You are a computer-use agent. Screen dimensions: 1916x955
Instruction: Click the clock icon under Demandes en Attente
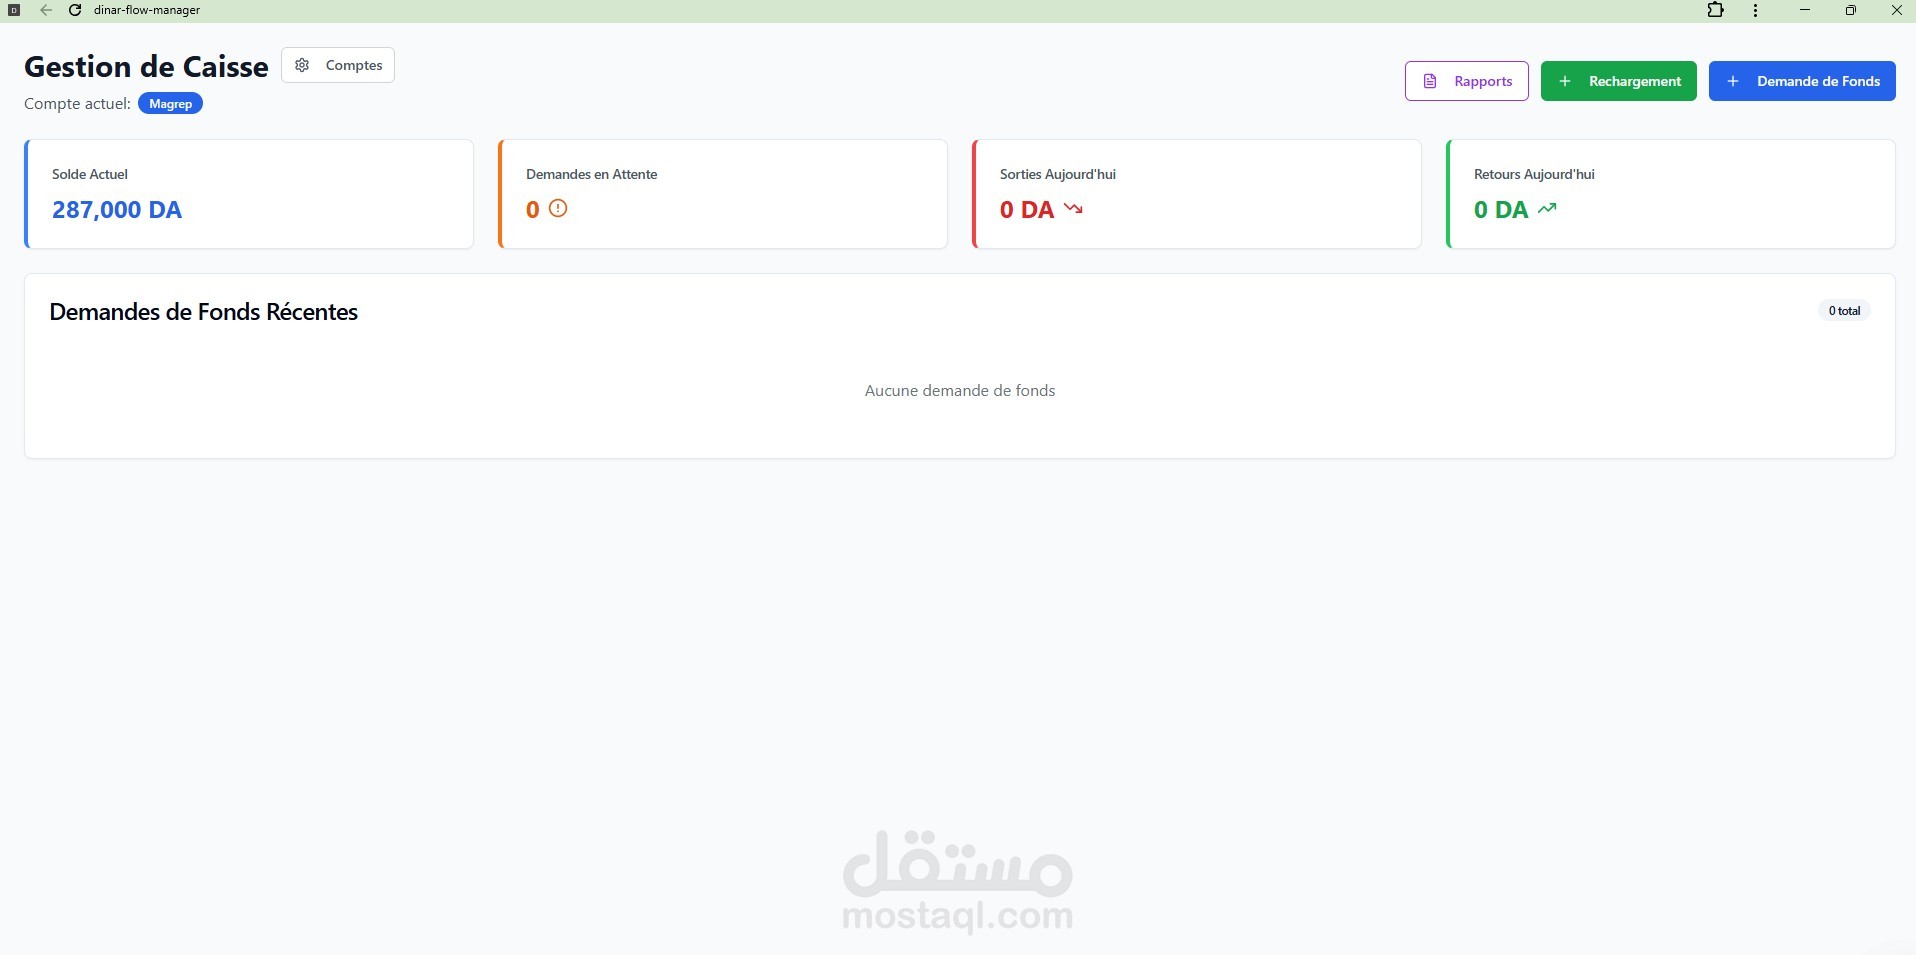[557, 209]
